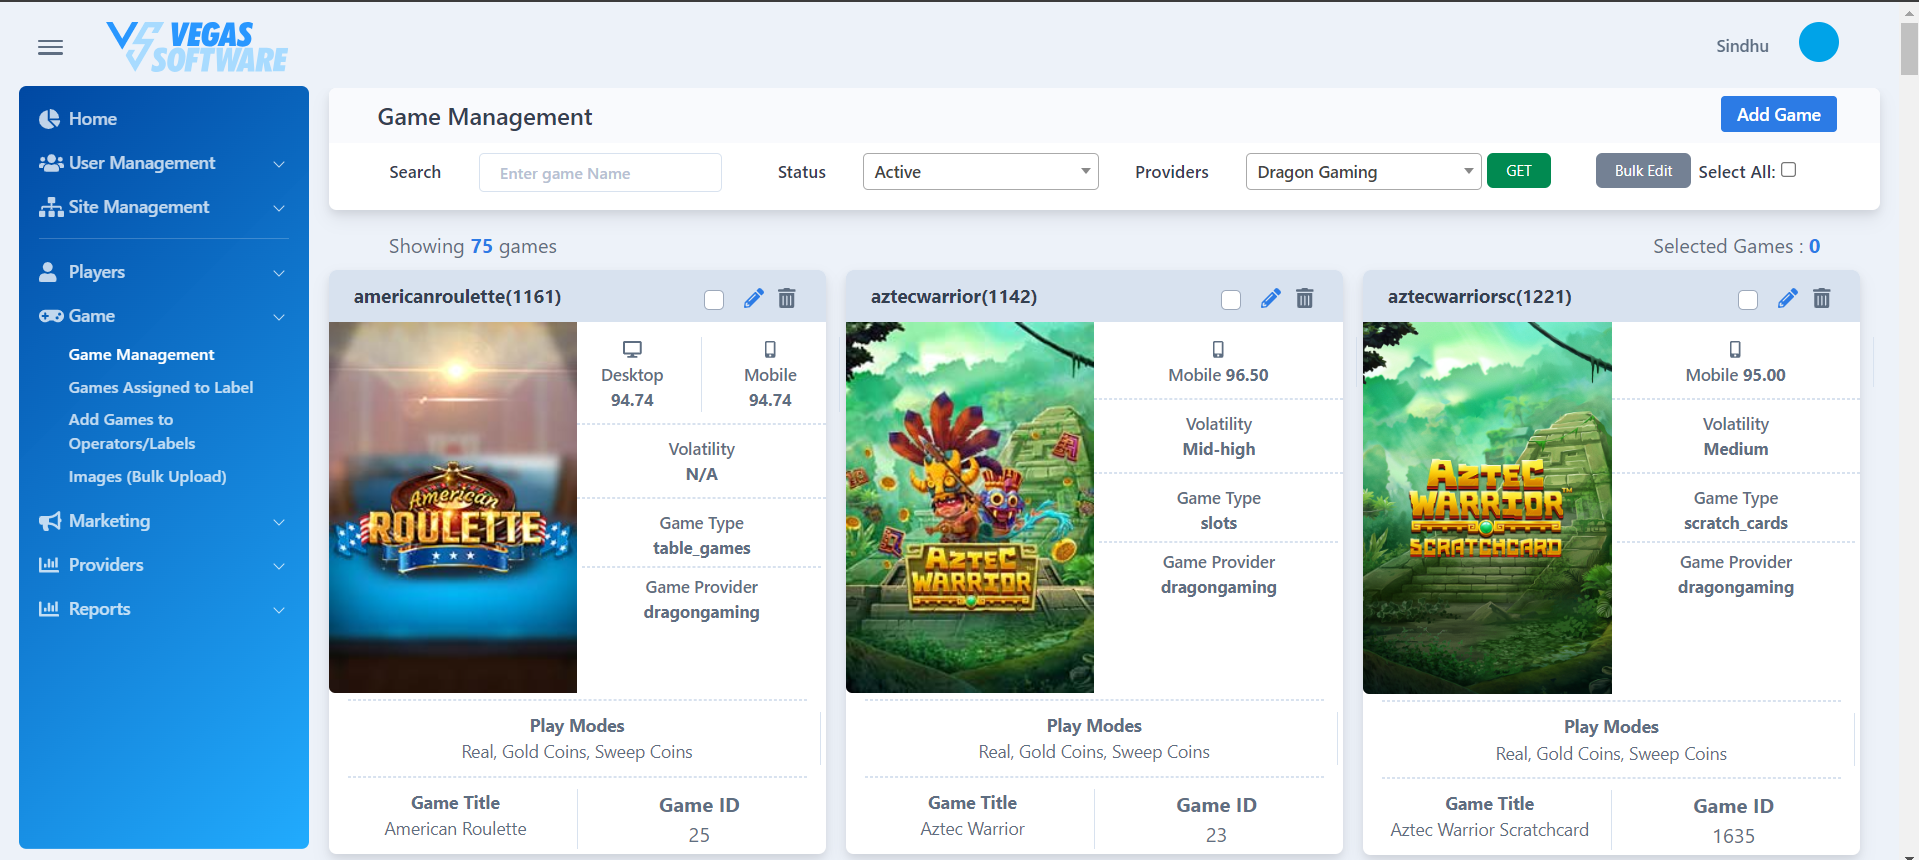Edit aztecwarrior(1142) with the pencil icon

click(x=1271, y=298)
